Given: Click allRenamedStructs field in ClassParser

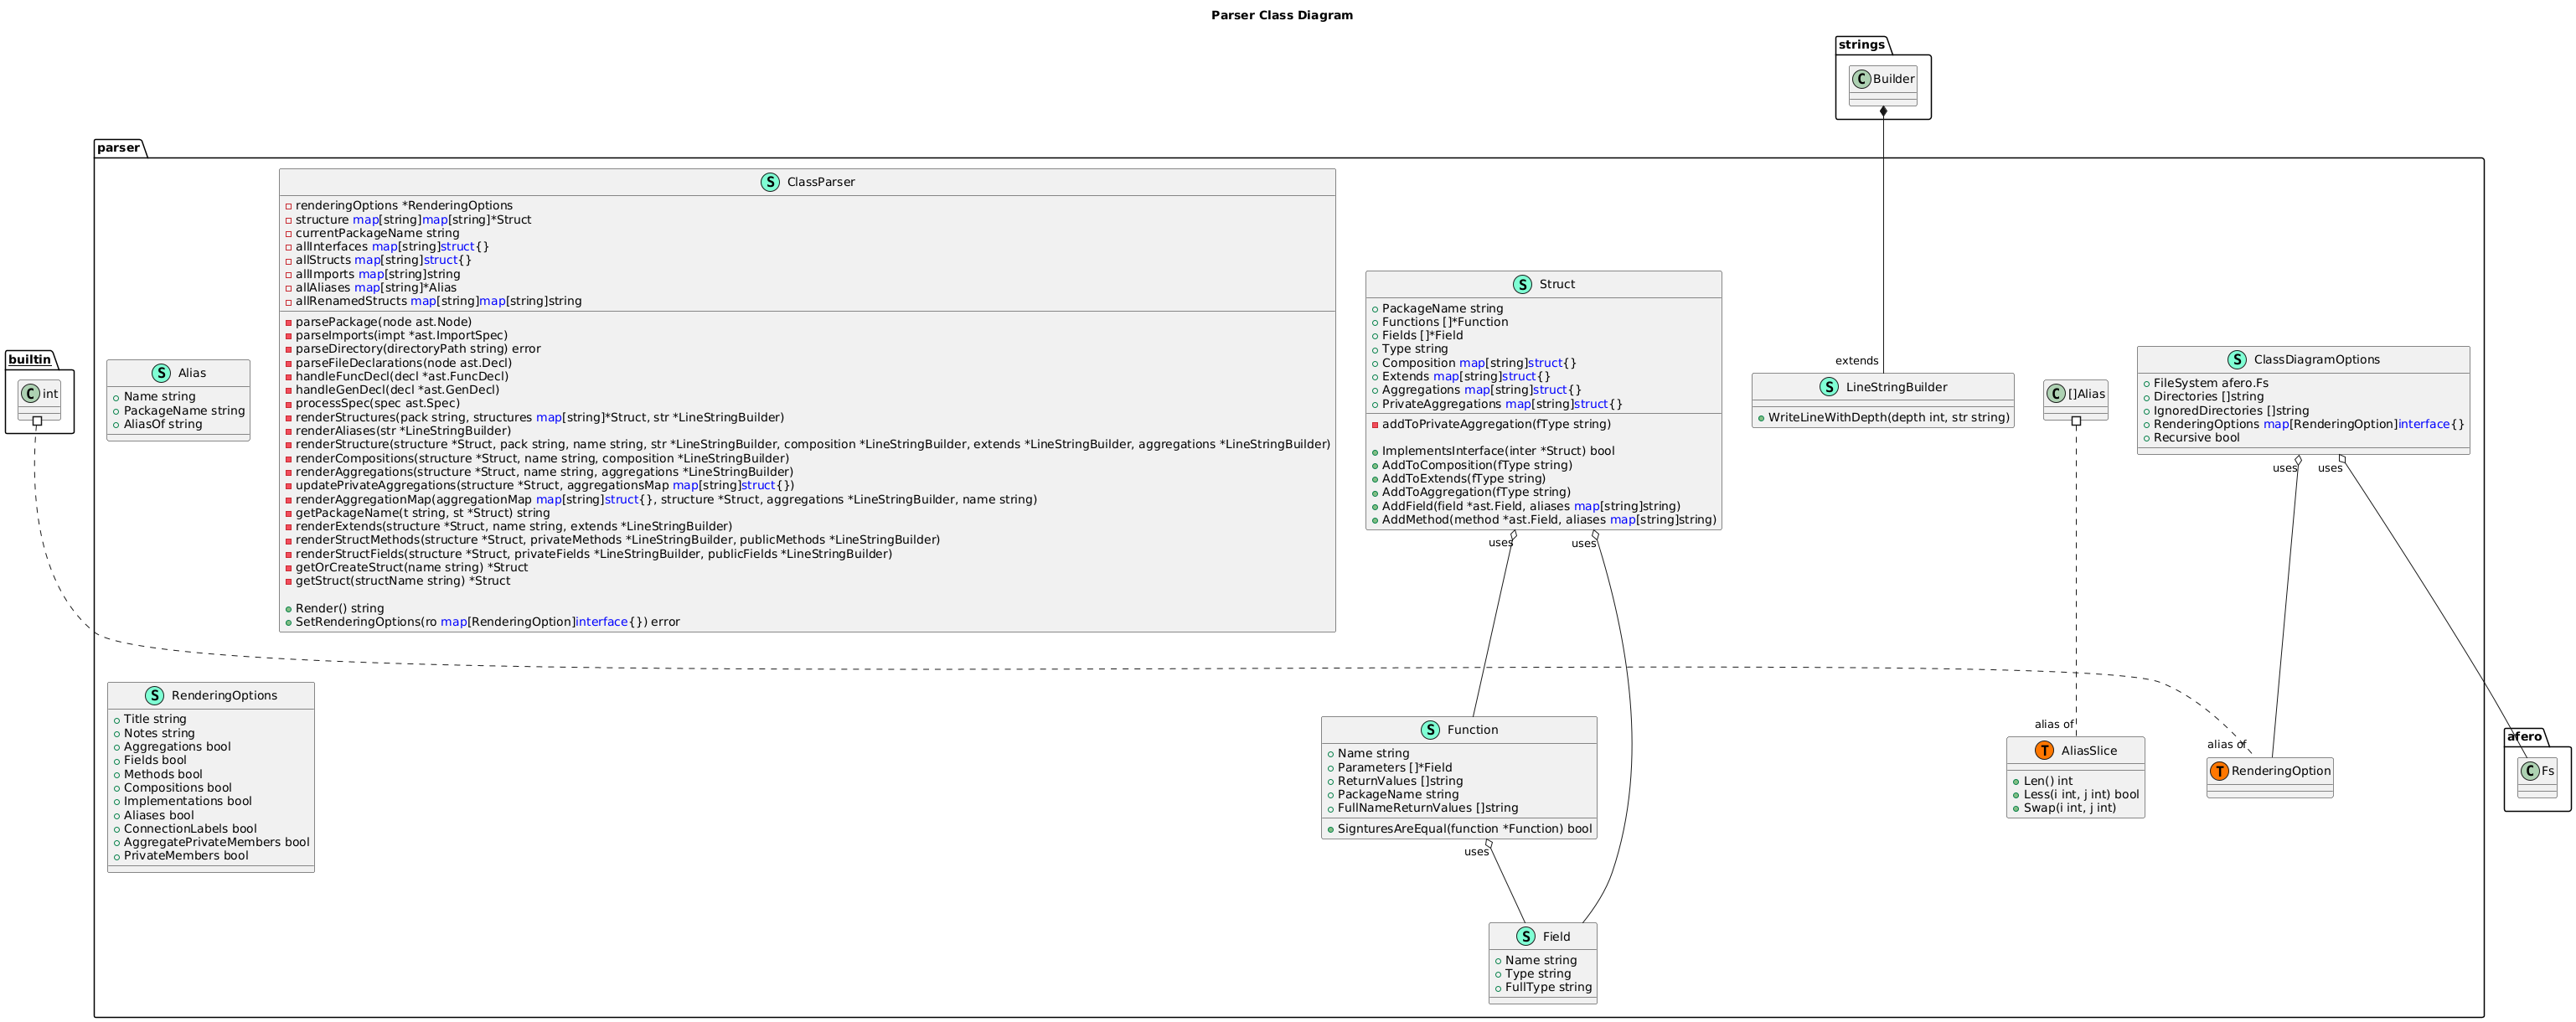Looking at the screenshot, I should pyautogui.click(x=432, y=301).
